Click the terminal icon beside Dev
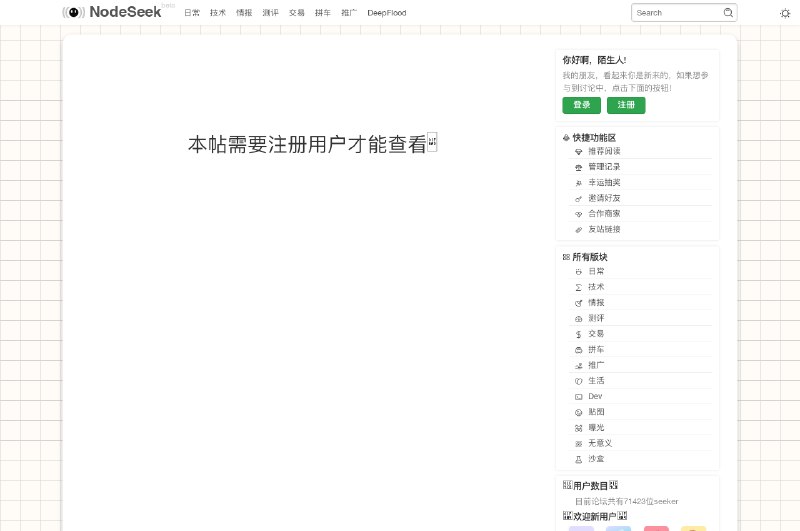The image size is (800, 531). [x=579, y=397]
